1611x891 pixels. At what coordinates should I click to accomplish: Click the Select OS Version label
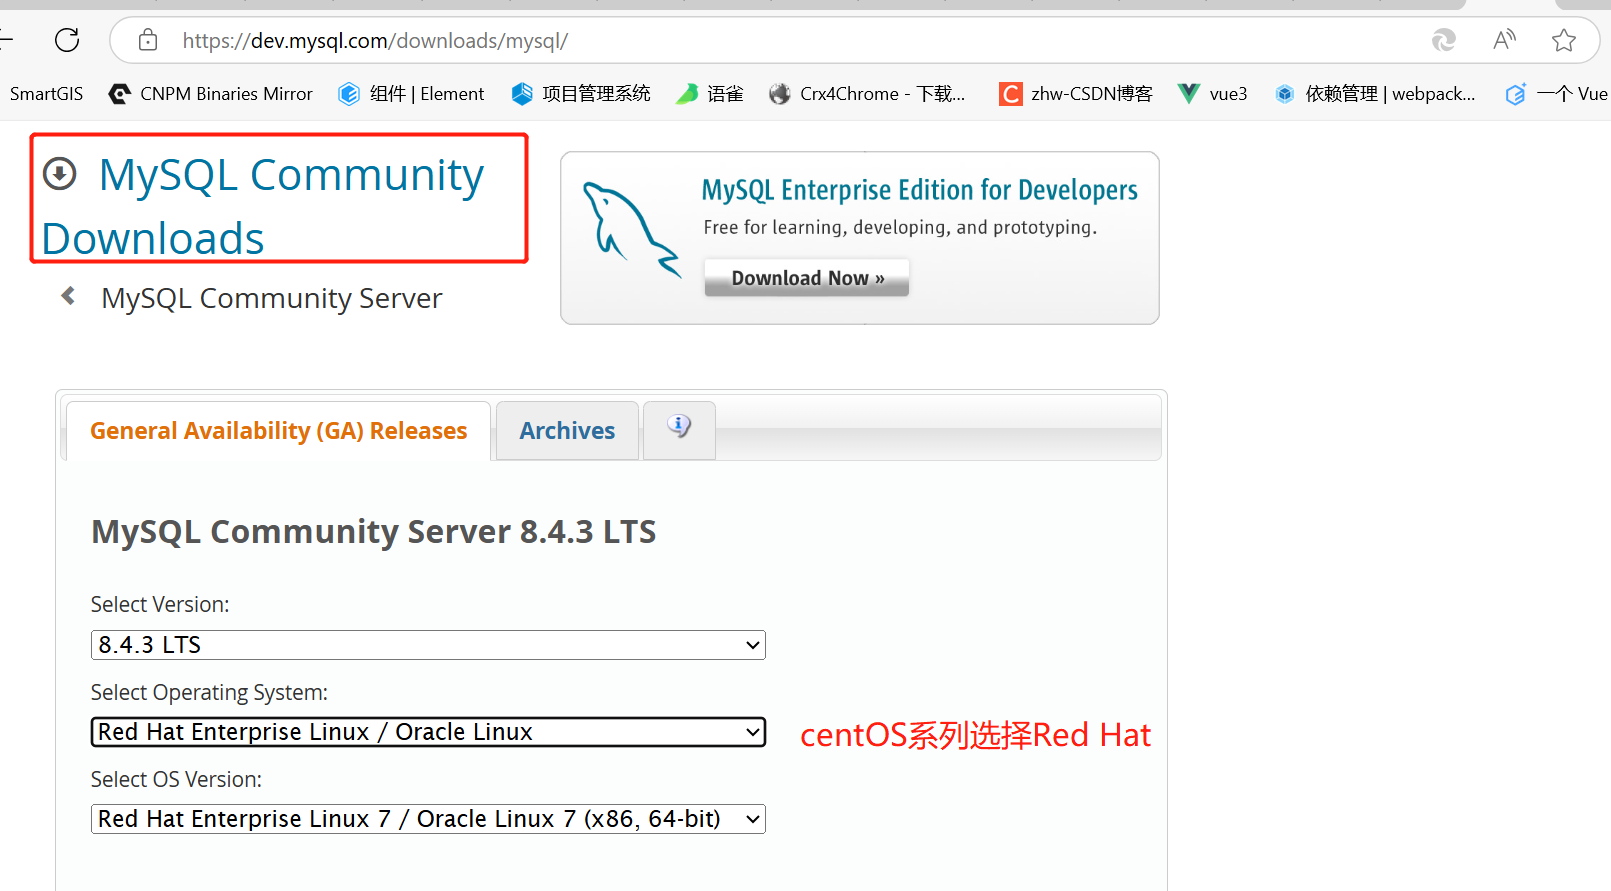176,779
